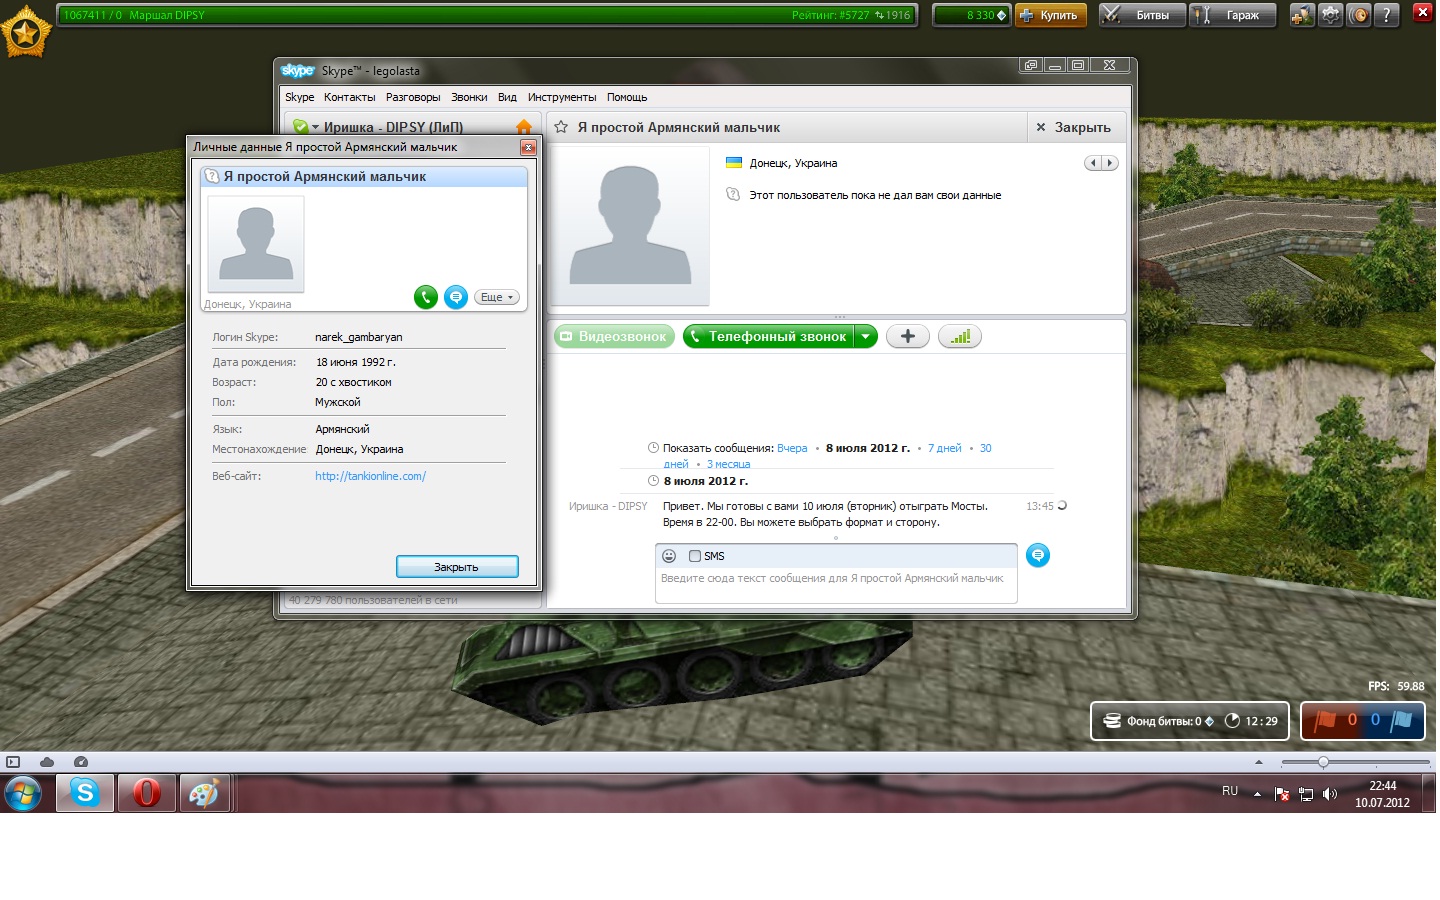Image resolution: width=1440 pixels, height=900 pixels.
Task: Click the large contact avatar in conversation pane
Action: click(x=630, y=226)
